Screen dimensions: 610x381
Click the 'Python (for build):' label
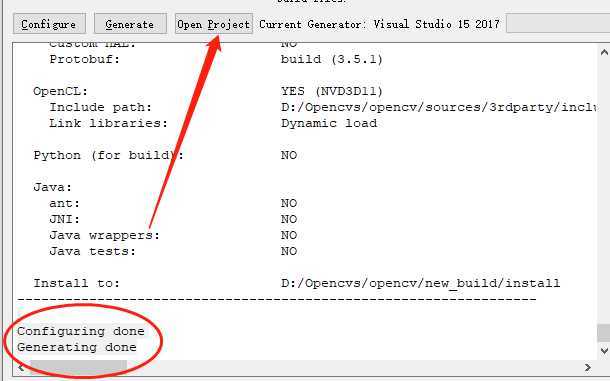point(108,155)
